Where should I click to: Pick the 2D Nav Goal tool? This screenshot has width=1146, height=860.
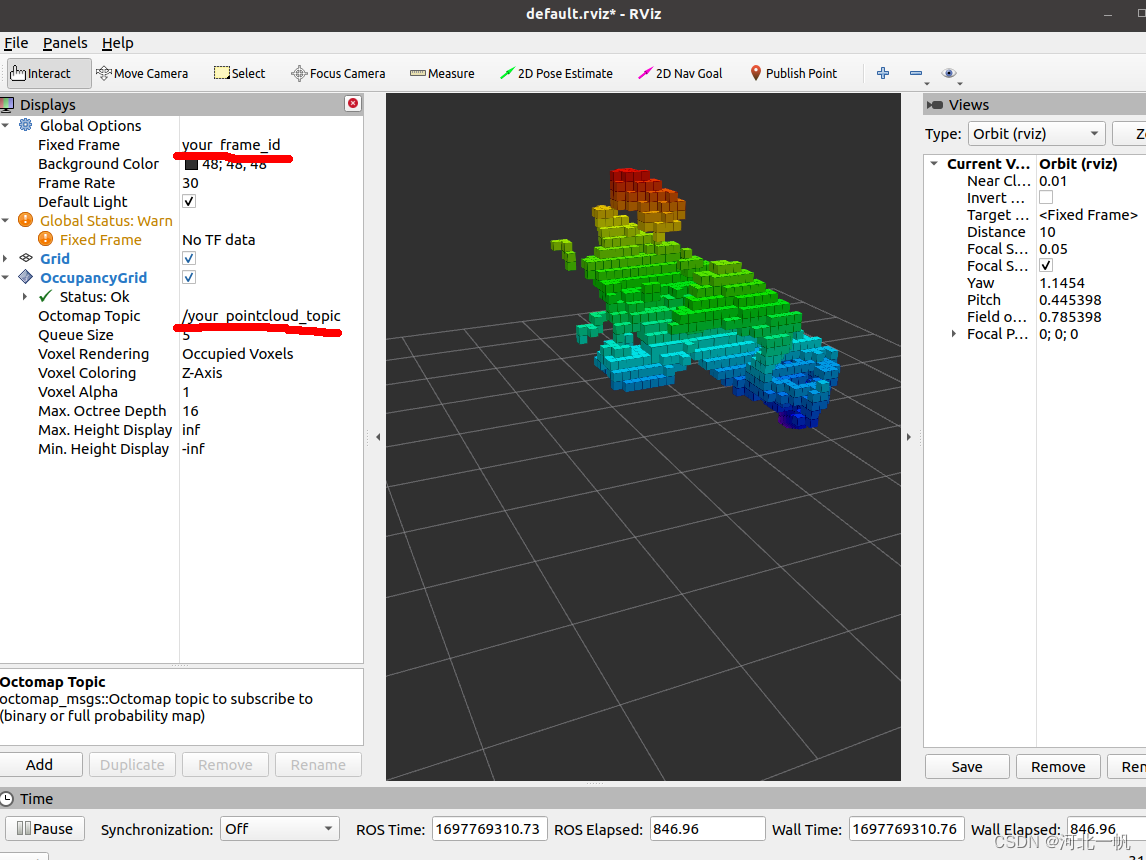point(680,73)
